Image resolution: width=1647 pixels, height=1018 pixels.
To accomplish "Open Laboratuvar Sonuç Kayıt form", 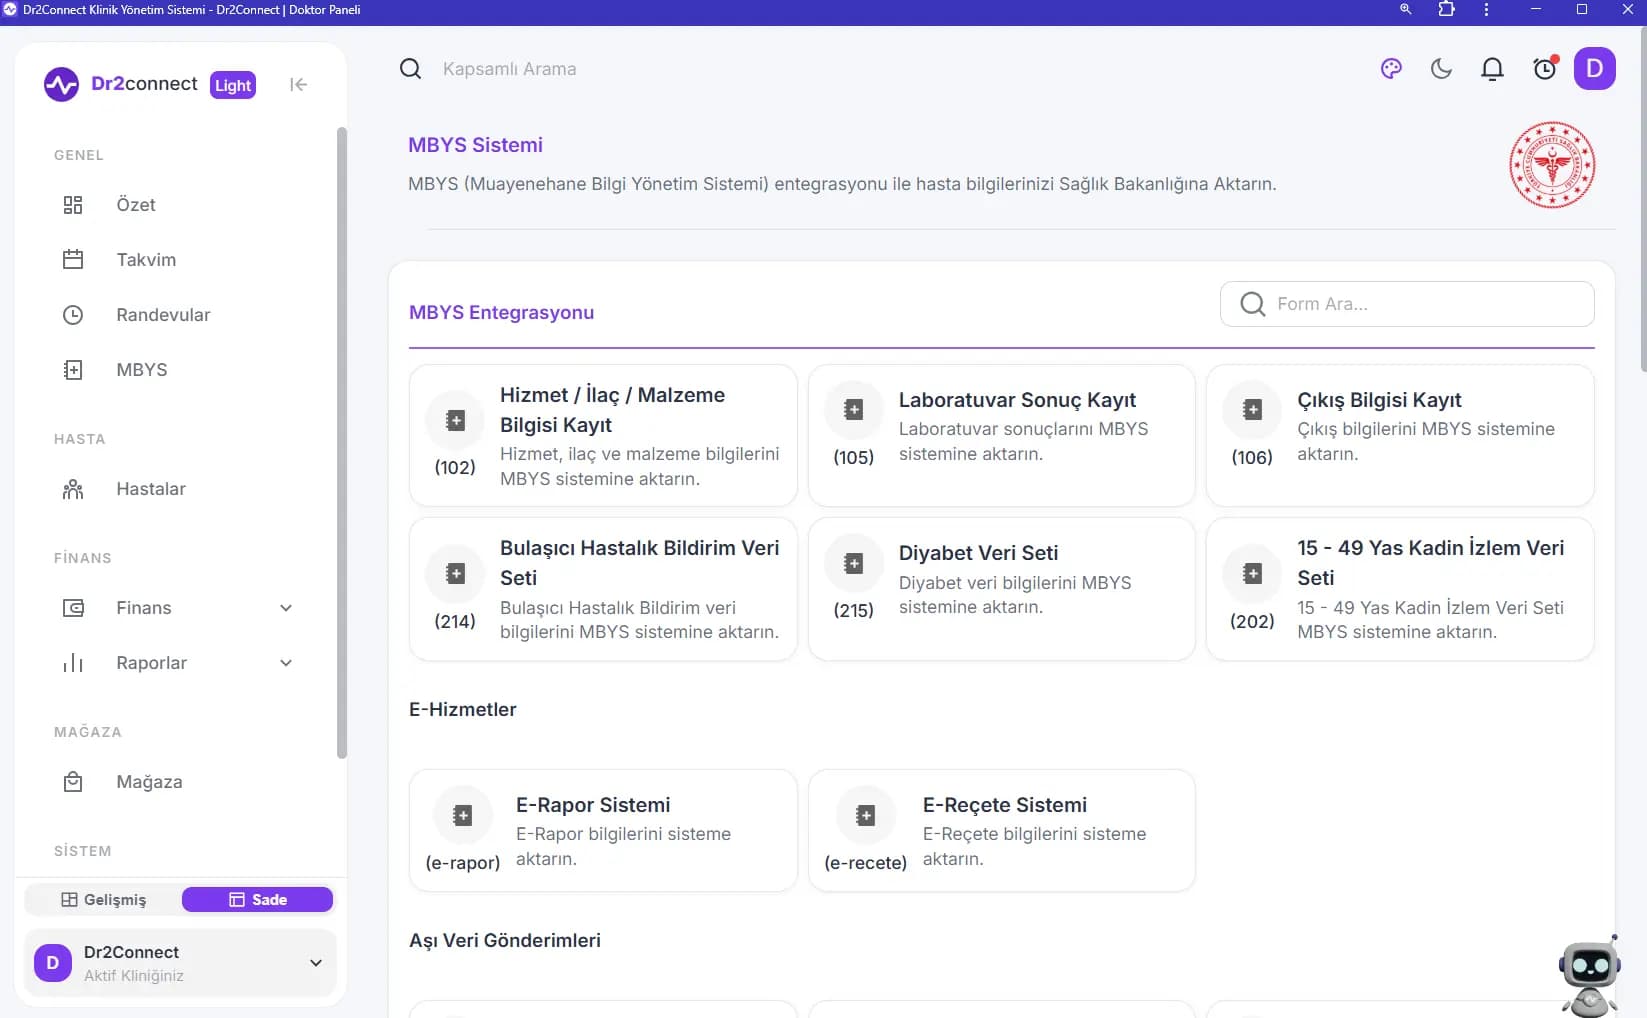I will 1001,436.
